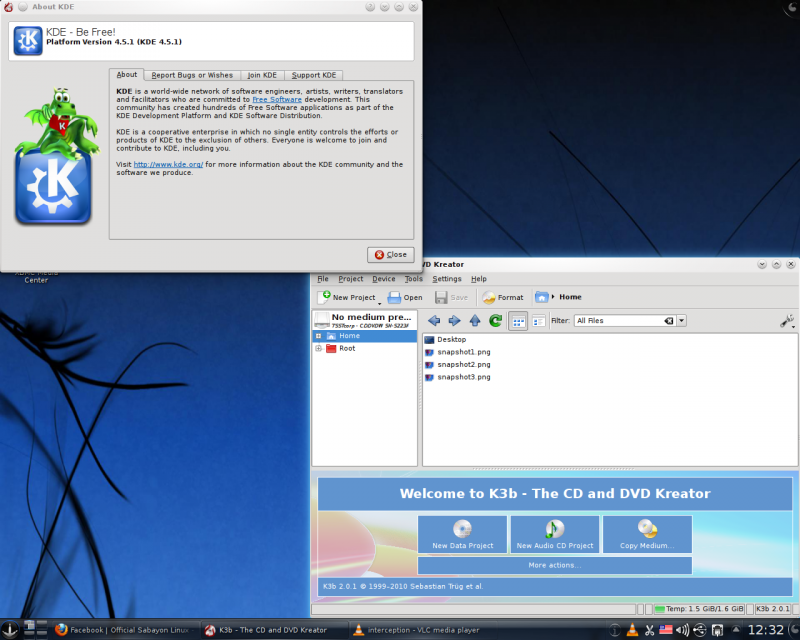Screen dimensions: 800x640
Task: Go back with the left arrow icon
Action: click(x=433, y=321)
